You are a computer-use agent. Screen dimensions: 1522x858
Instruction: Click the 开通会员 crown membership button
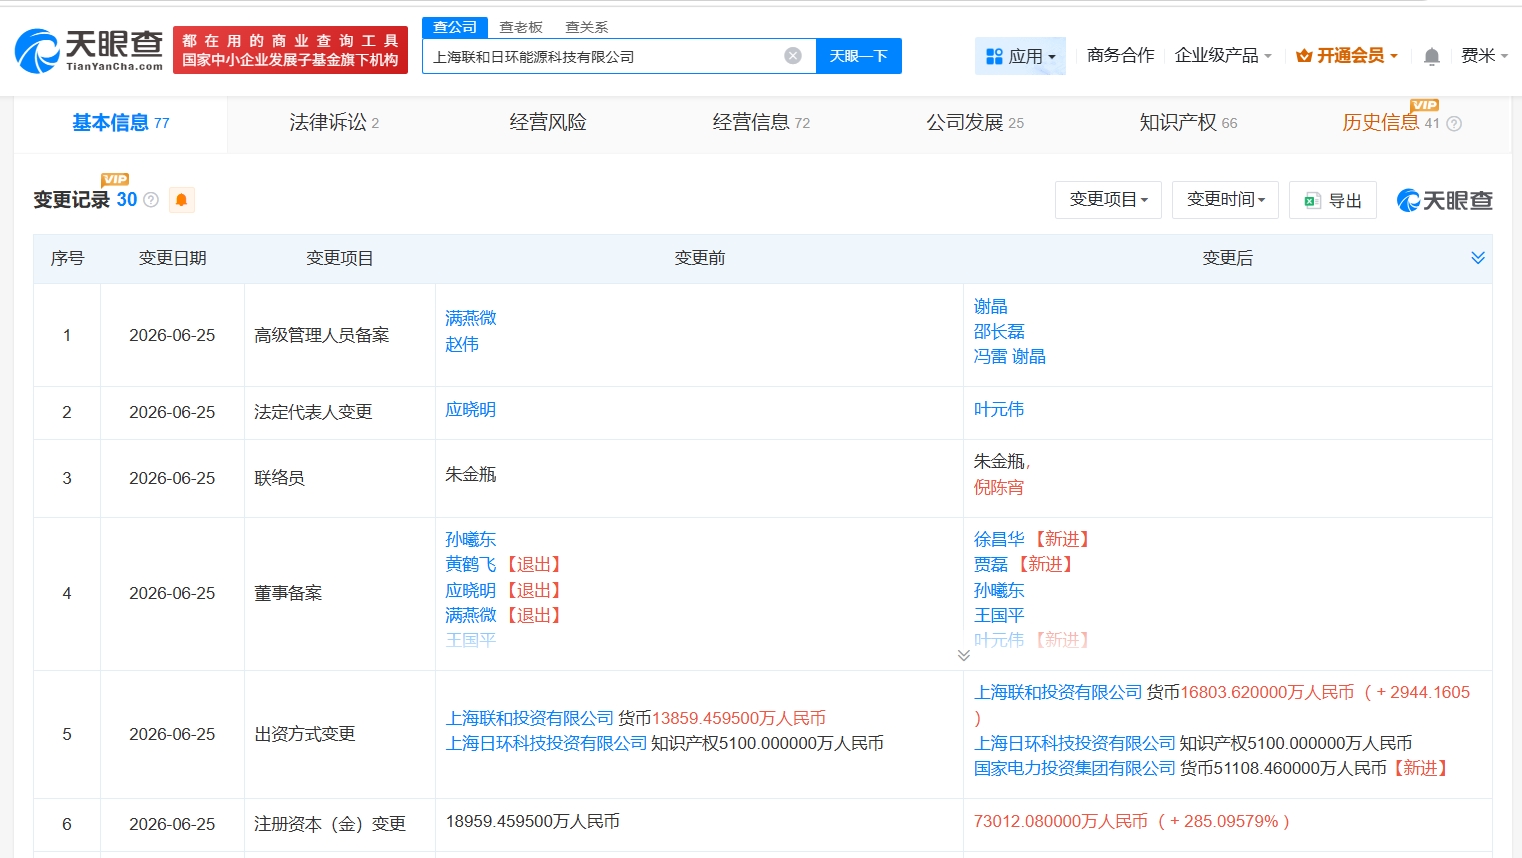(1347, 56)
